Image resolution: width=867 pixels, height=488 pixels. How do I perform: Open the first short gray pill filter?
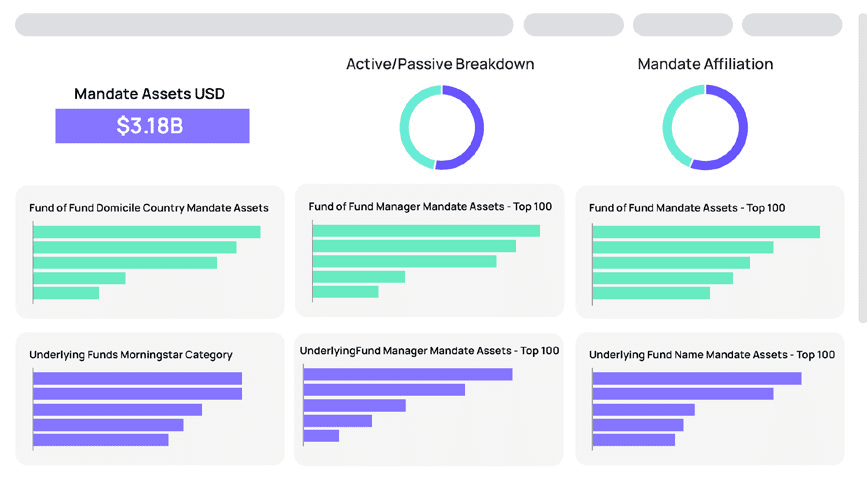pyautogui.click(x=573, y=25)
